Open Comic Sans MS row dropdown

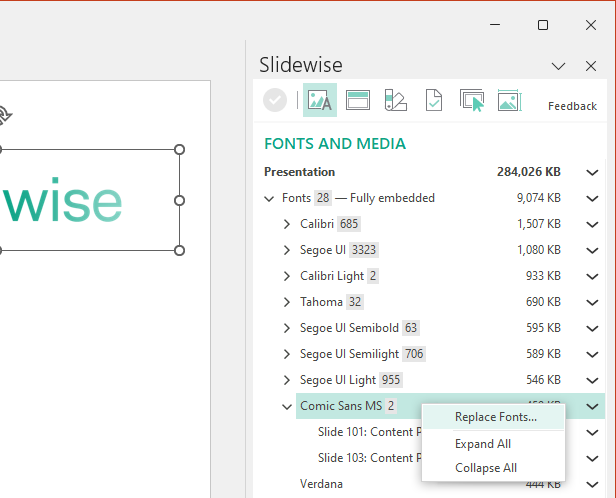click(592, 406)
